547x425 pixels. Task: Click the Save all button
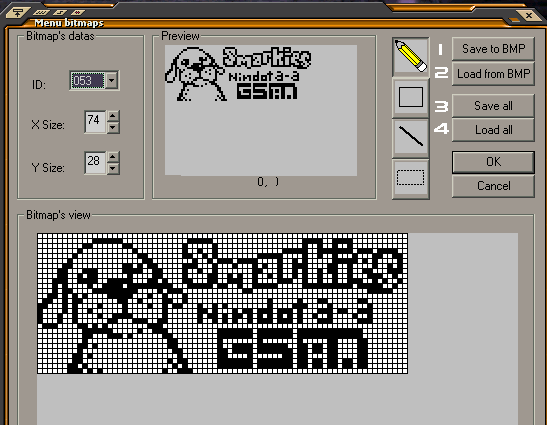[x=493, y=106]
